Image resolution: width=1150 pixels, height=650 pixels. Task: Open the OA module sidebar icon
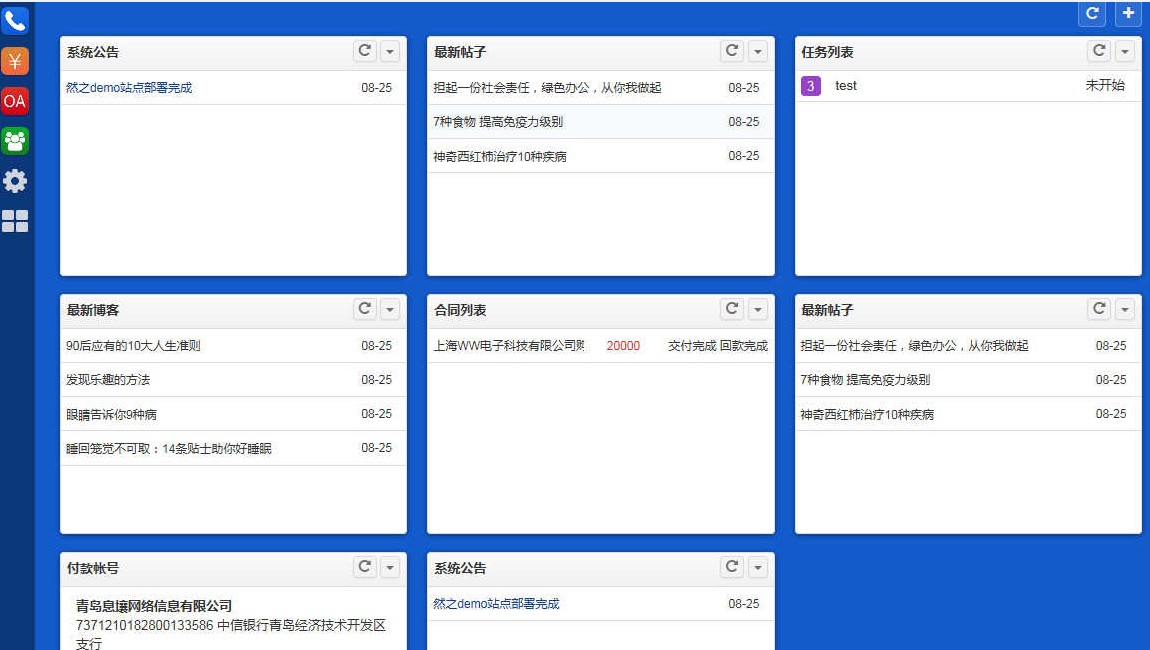(x=15, y=101)
